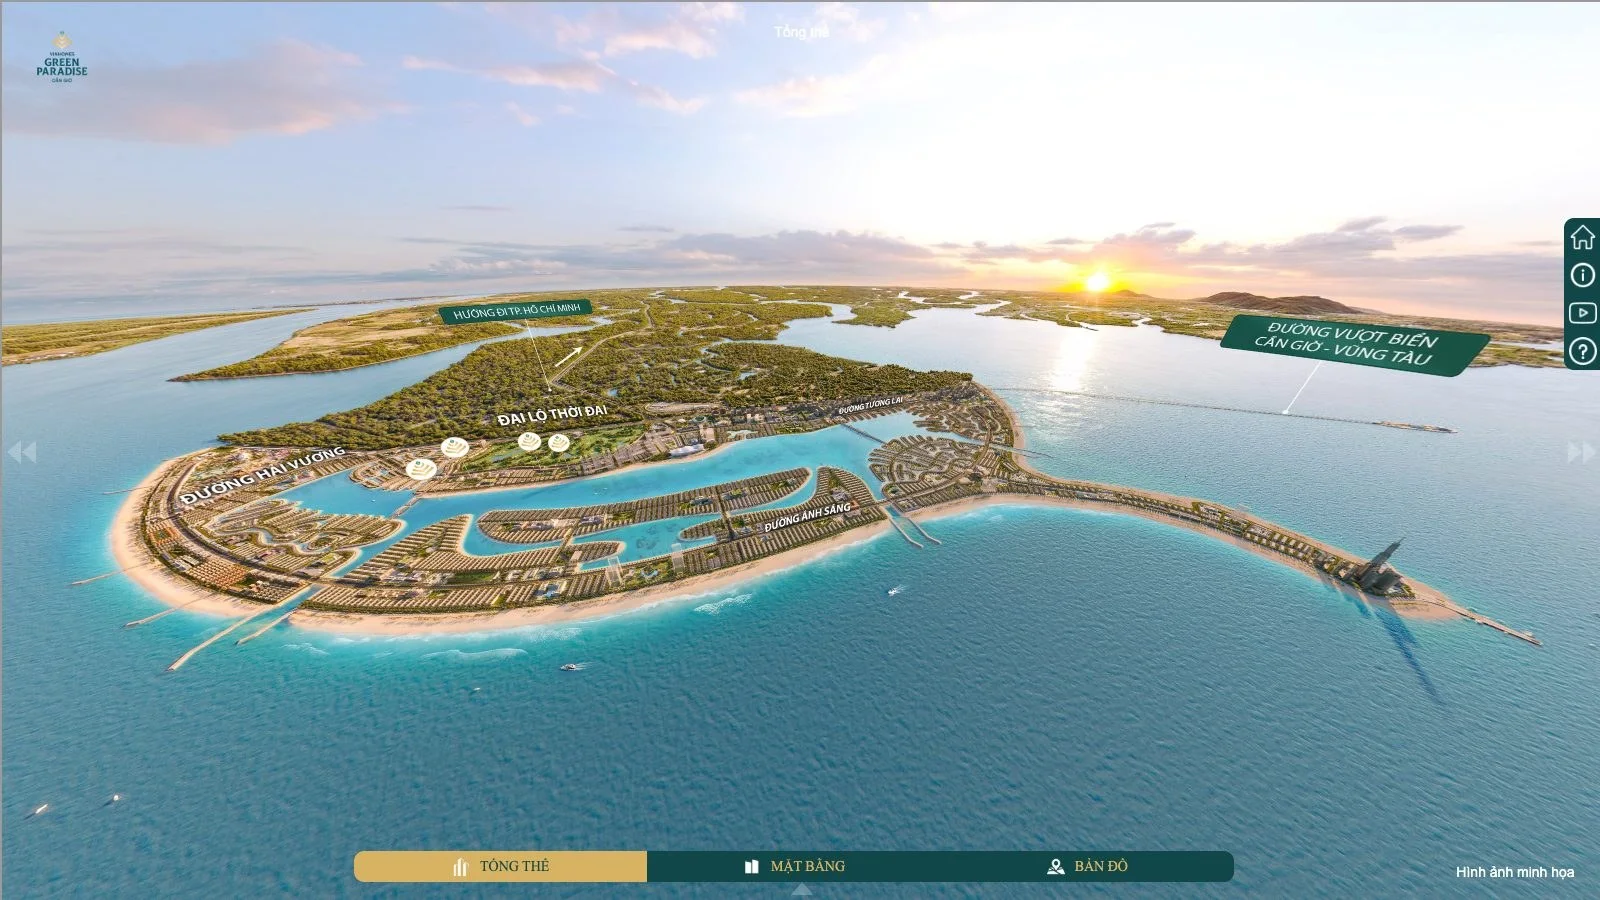Click the Hướng đi TP. Hồ Chí Minh label
Screen dimensions: 1600x900
(516, 311)
